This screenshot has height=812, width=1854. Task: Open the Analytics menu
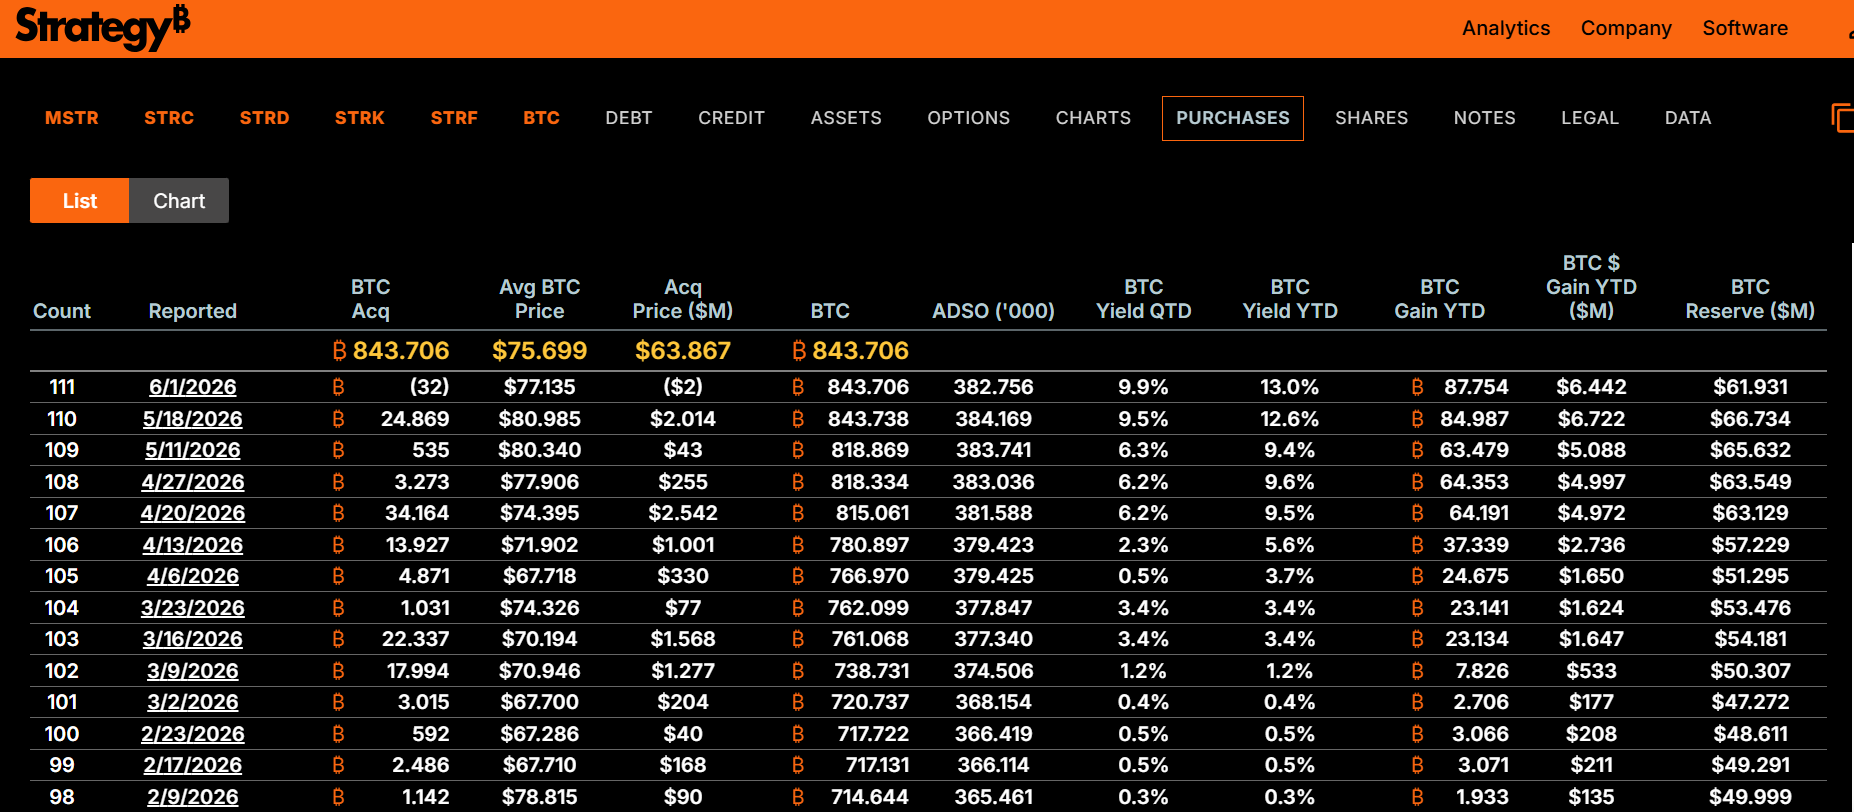point(1506,28)
